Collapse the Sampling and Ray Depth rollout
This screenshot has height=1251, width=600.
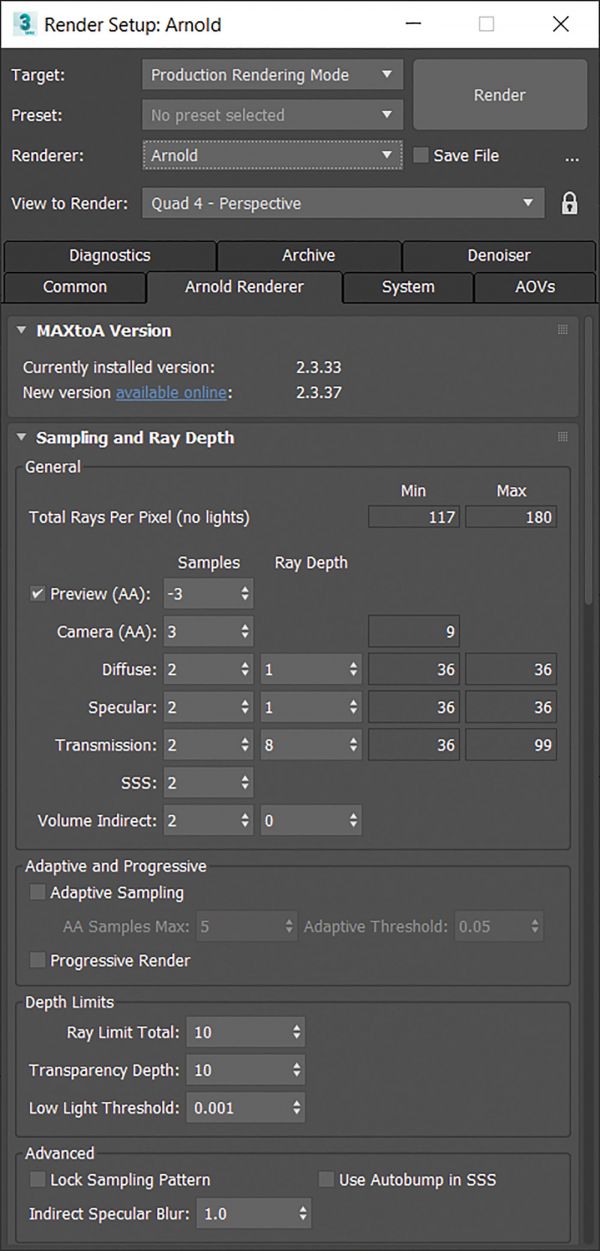point(22,438)
